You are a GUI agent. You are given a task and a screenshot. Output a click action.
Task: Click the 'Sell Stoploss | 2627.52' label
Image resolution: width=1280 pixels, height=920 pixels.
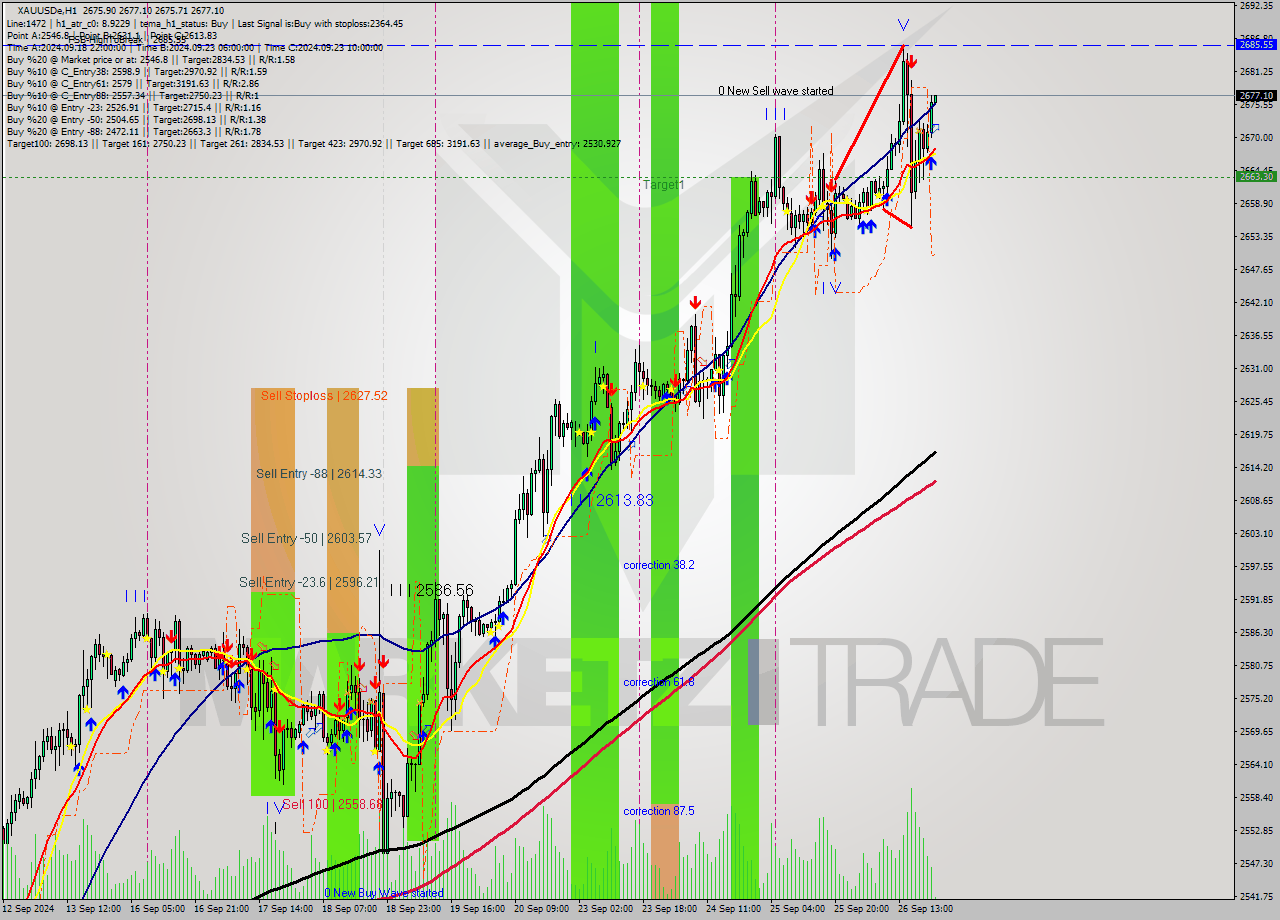click(x=324, y=396)
